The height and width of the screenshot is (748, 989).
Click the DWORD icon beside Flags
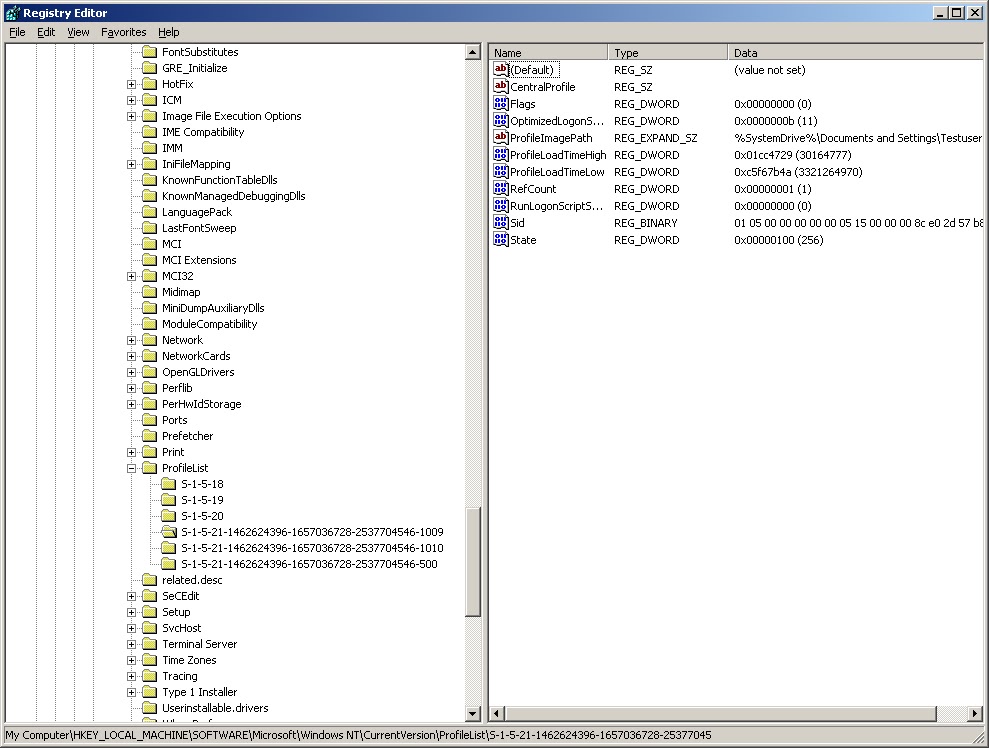click(500, 104)
